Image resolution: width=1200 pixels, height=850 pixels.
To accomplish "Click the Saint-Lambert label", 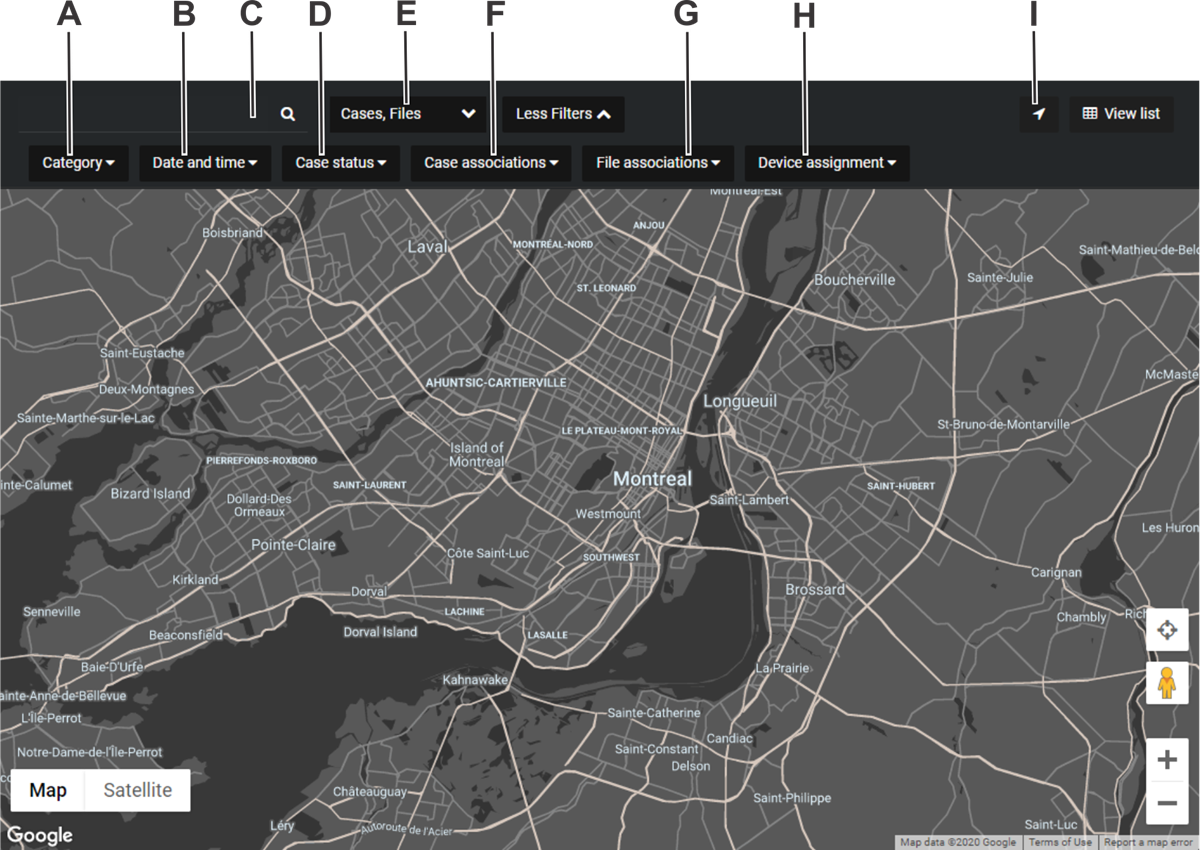I will (x=749, y=499).
